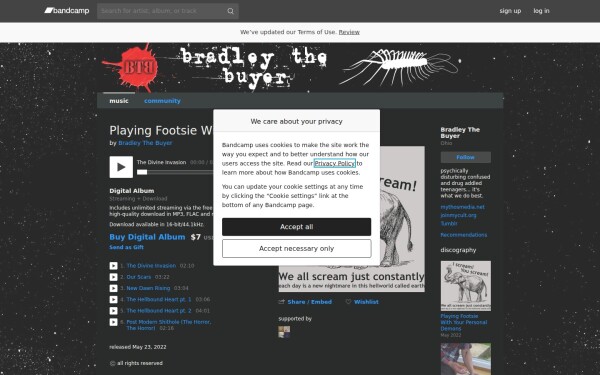The width and height of the screenshot is (600, 375).
Task: Click the second discography album thumbnail
Action: [466, 359]
